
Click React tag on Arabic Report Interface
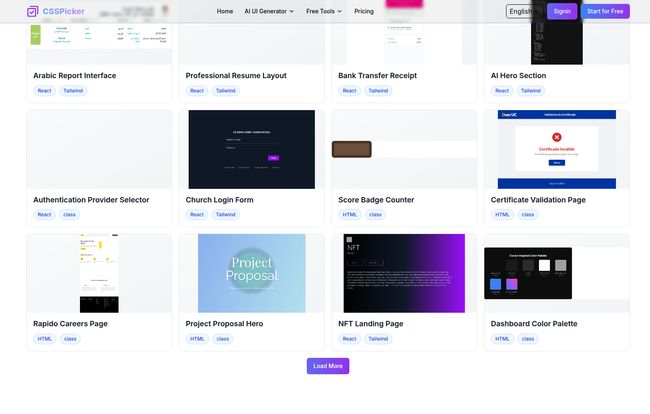click(x=44, y=91)
